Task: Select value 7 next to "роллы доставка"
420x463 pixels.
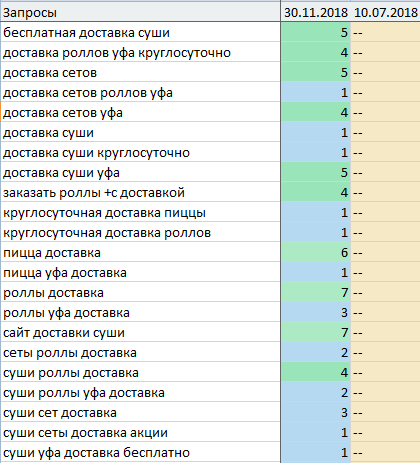Action: click(316, 292)
